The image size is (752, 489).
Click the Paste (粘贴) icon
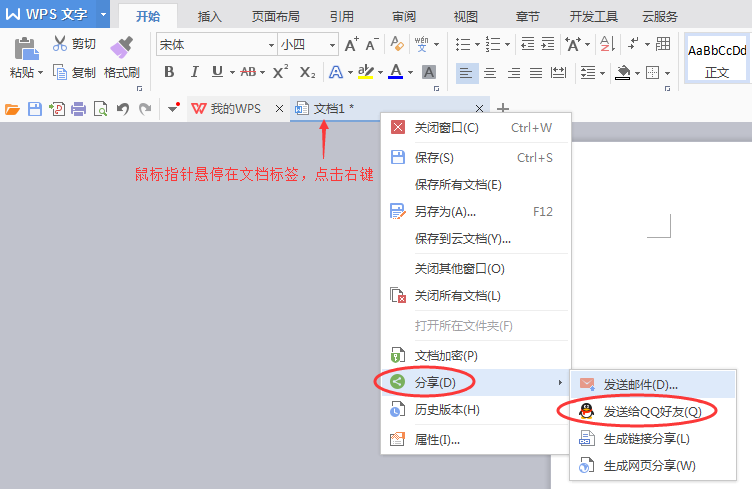click(26, 49)
